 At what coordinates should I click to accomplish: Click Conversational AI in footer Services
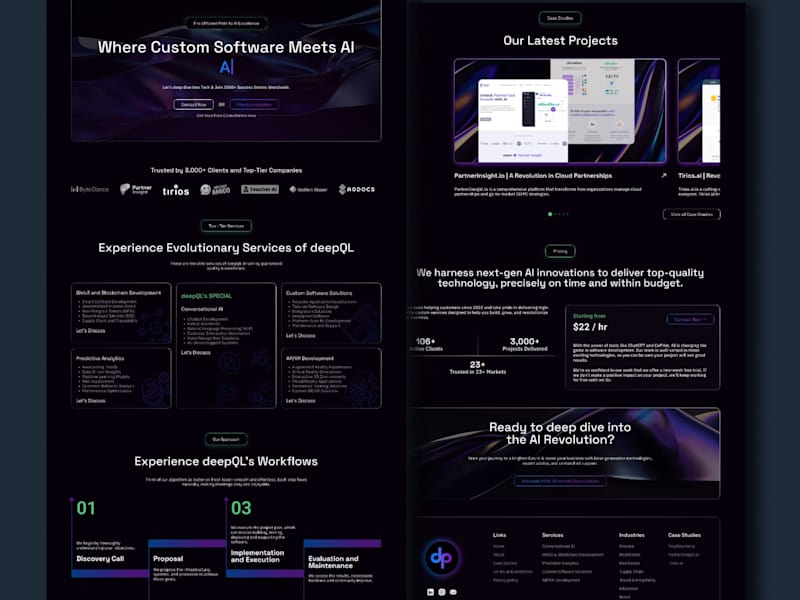pos(559,546)
